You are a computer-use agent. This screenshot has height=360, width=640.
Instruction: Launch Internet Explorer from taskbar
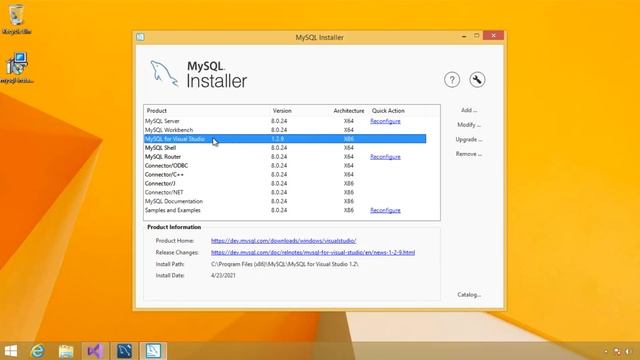pyautogui.click(x=38, y=351)
